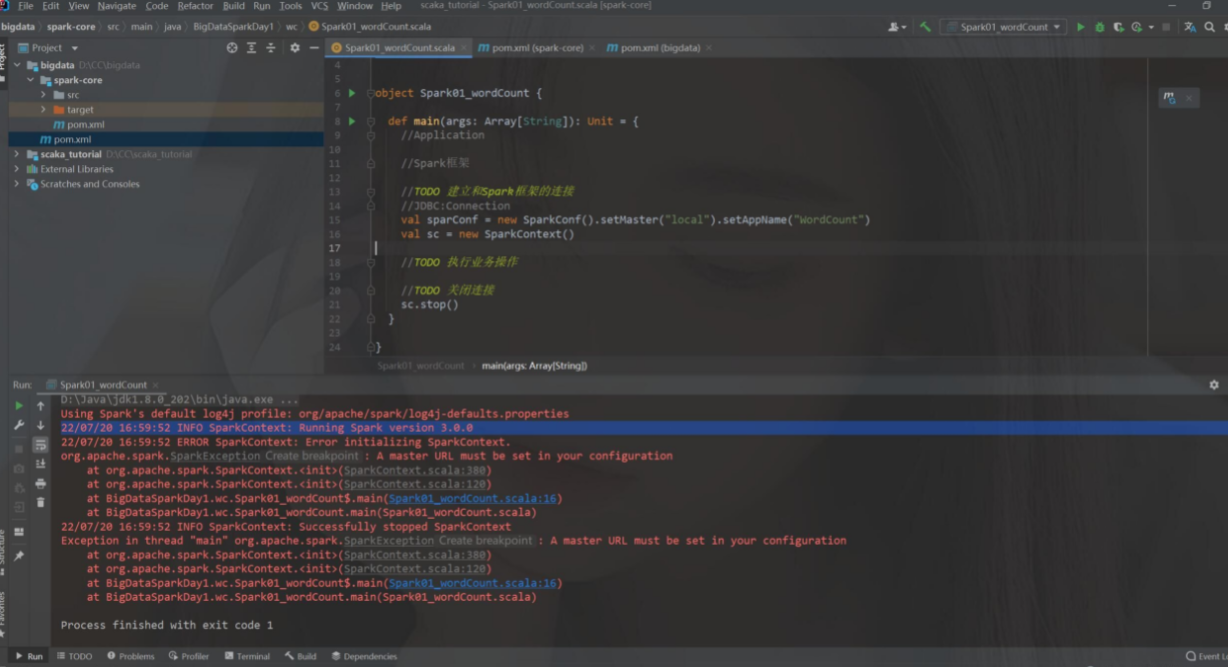The height and width of the screenshot is (667, 1228).
Task: Open the Refactor menu
Action: (x=195, y=6)
